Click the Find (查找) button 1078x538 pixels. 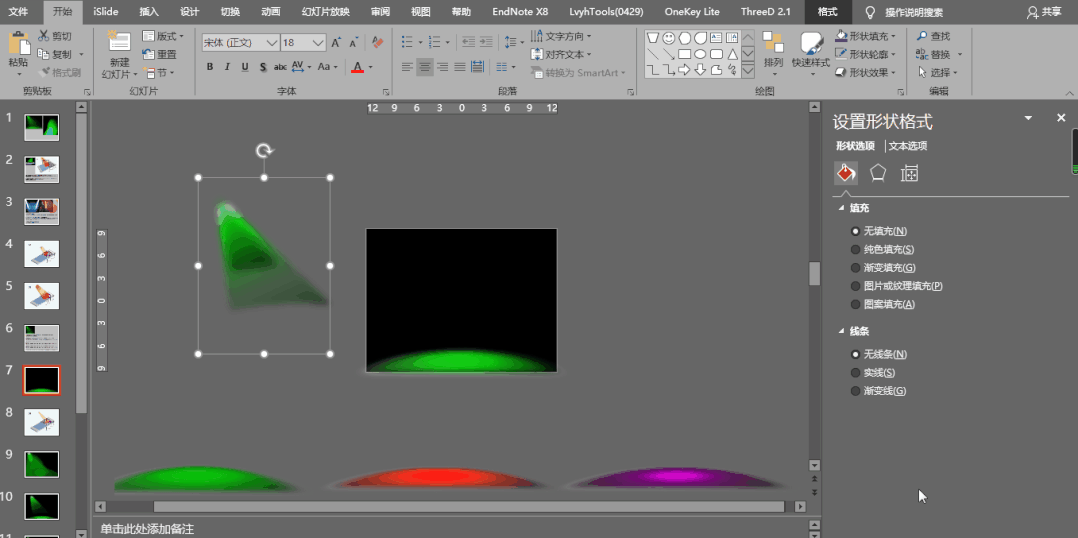934,36
